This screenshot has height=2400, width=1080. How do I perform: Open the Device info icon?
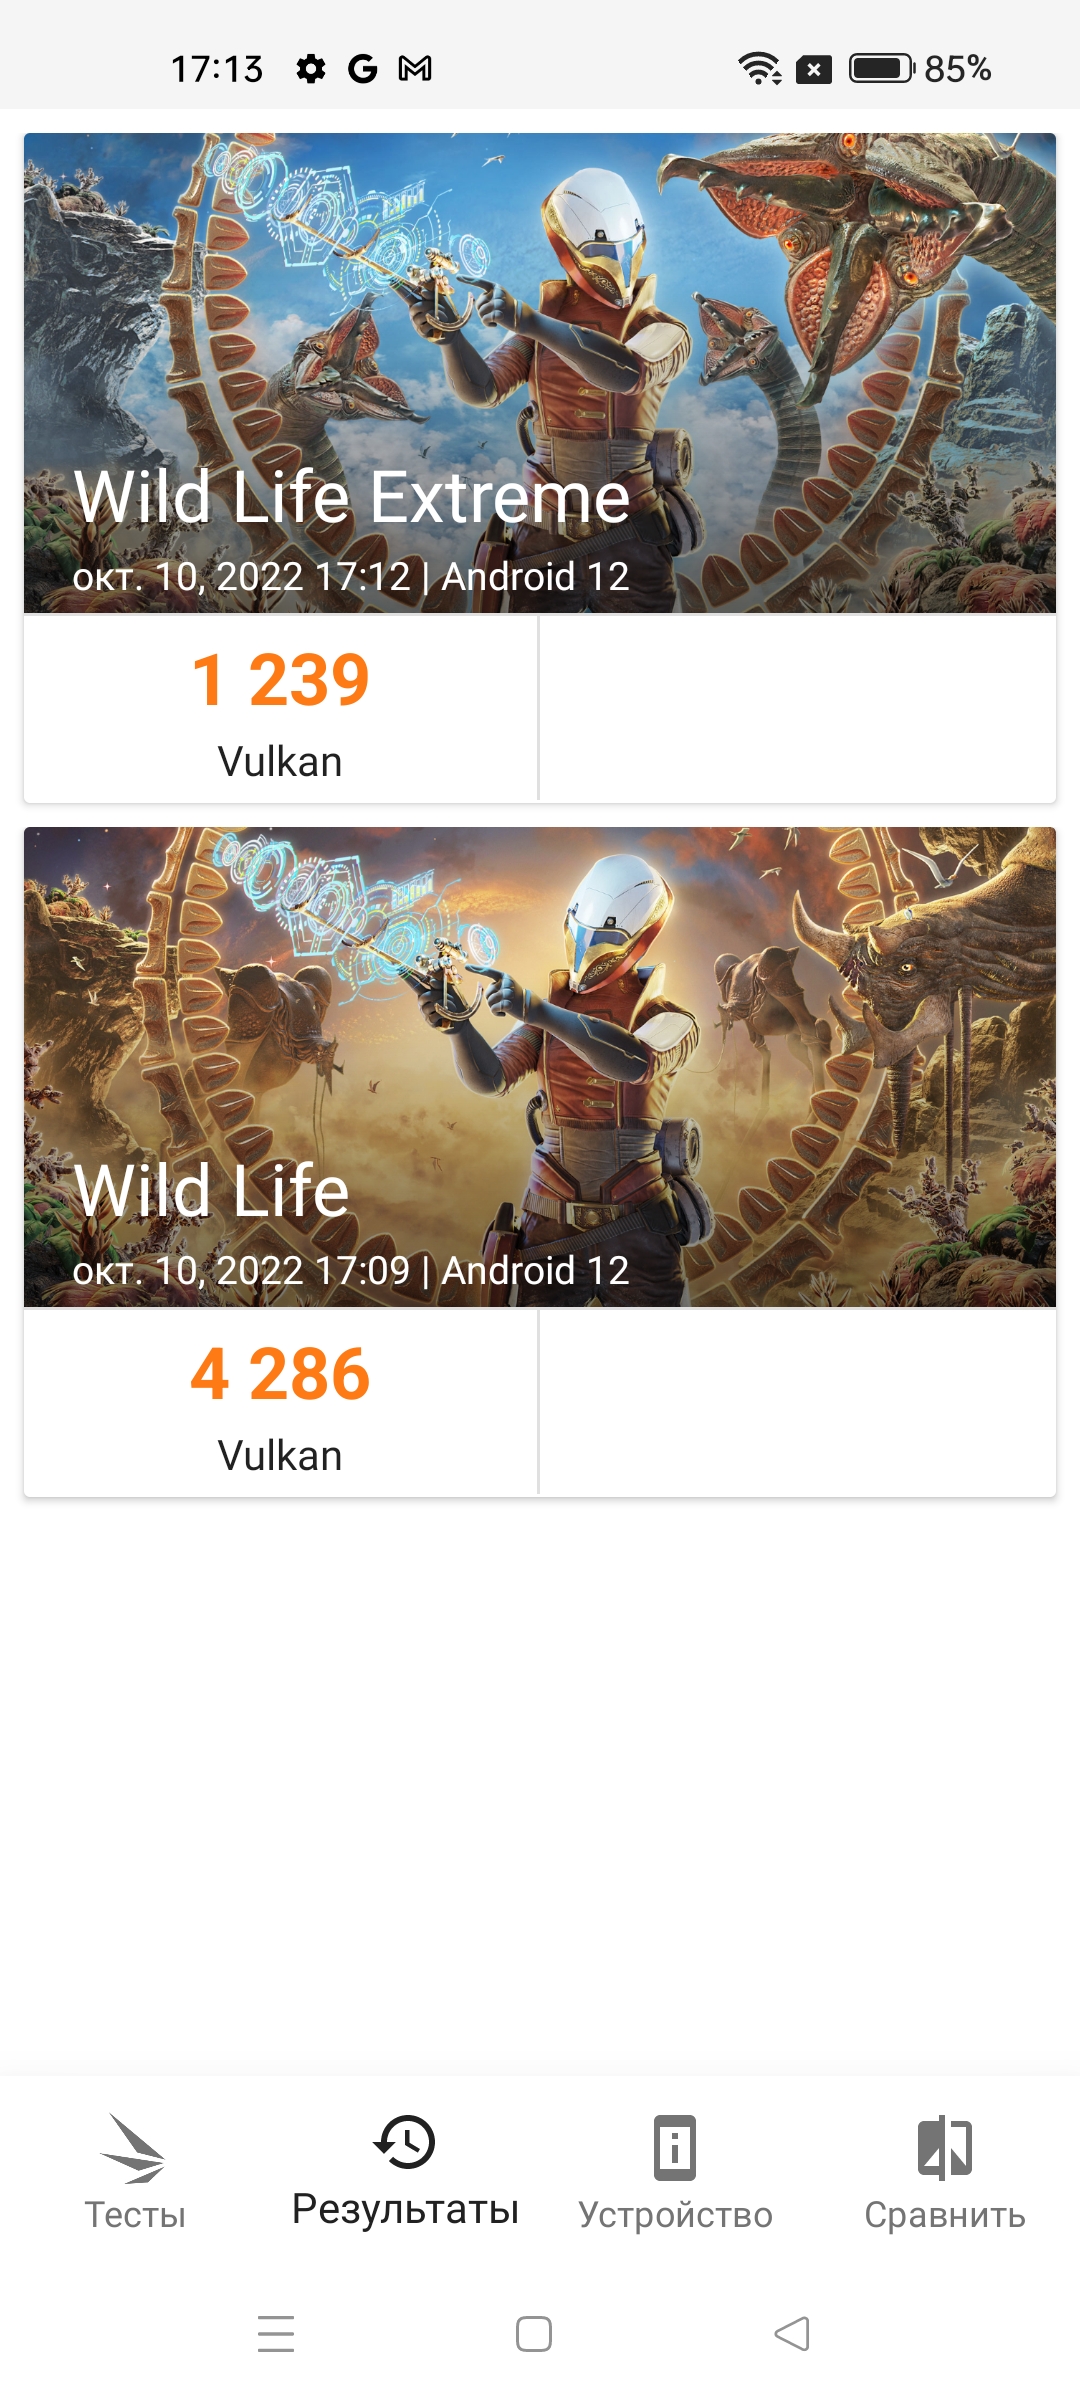(675, 2147)
